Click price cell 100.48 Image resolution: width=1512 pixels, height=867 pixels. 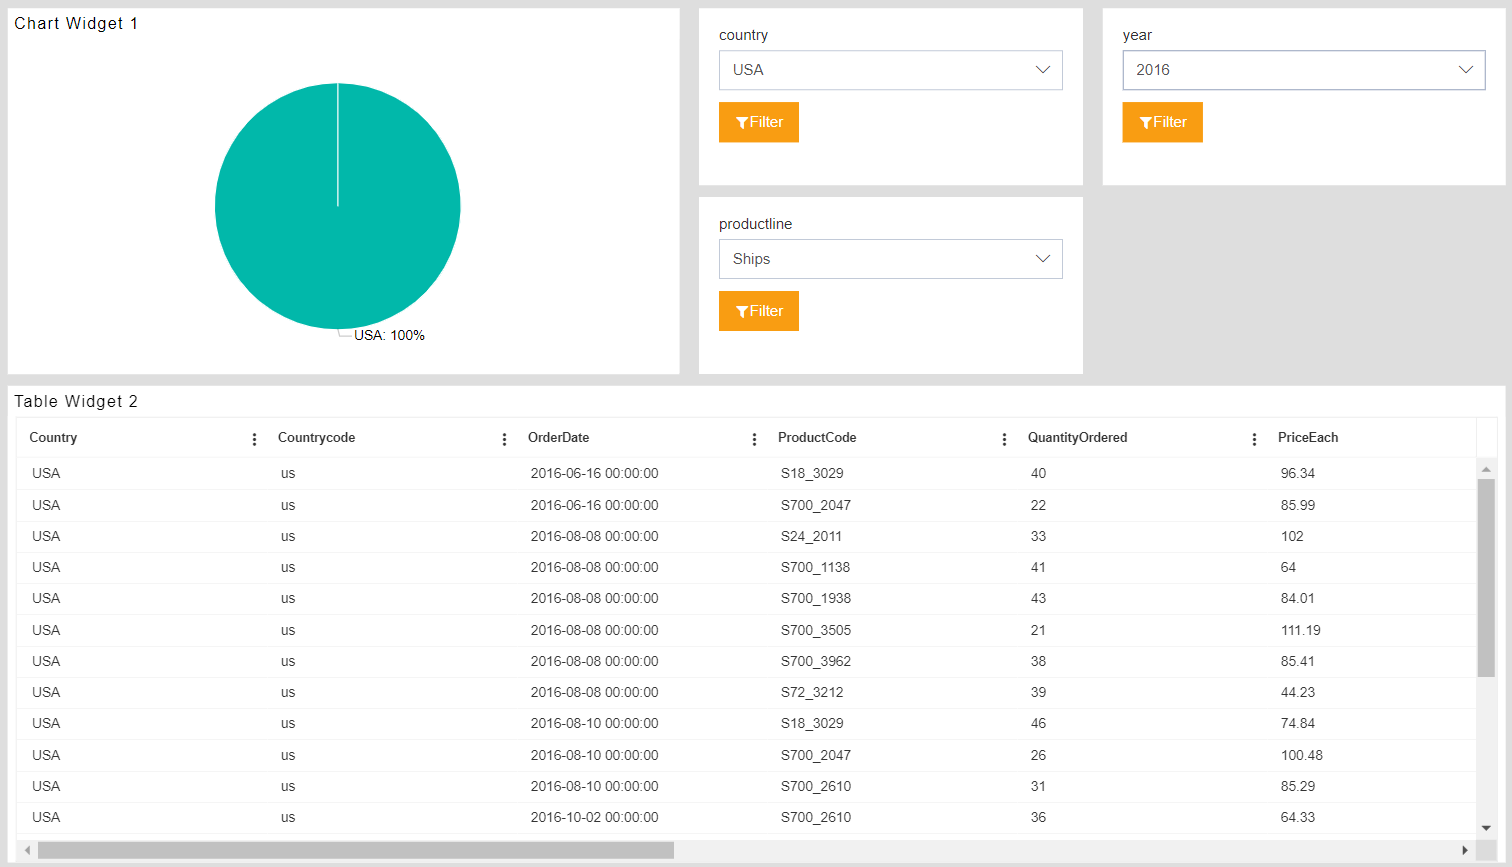coord(1301,755)
